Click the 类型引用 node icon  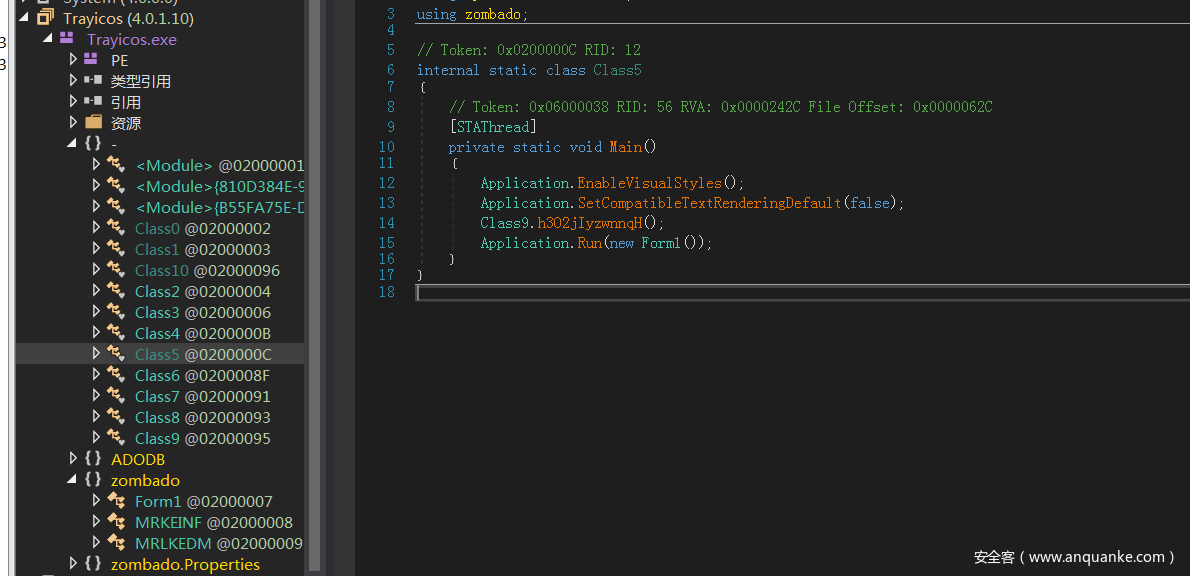(93, 81)
